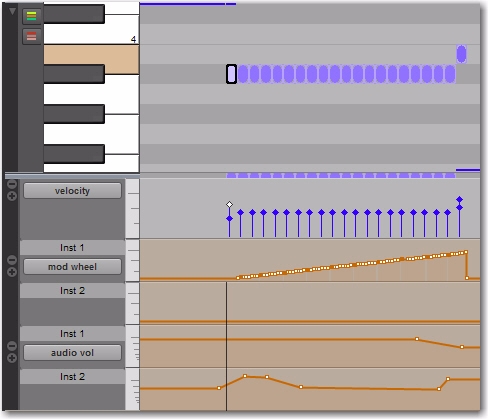Image resolution: width=488 pixels, height=419 pixels.
Task: Open the mod wheel lane type selector
Action: 72,267
